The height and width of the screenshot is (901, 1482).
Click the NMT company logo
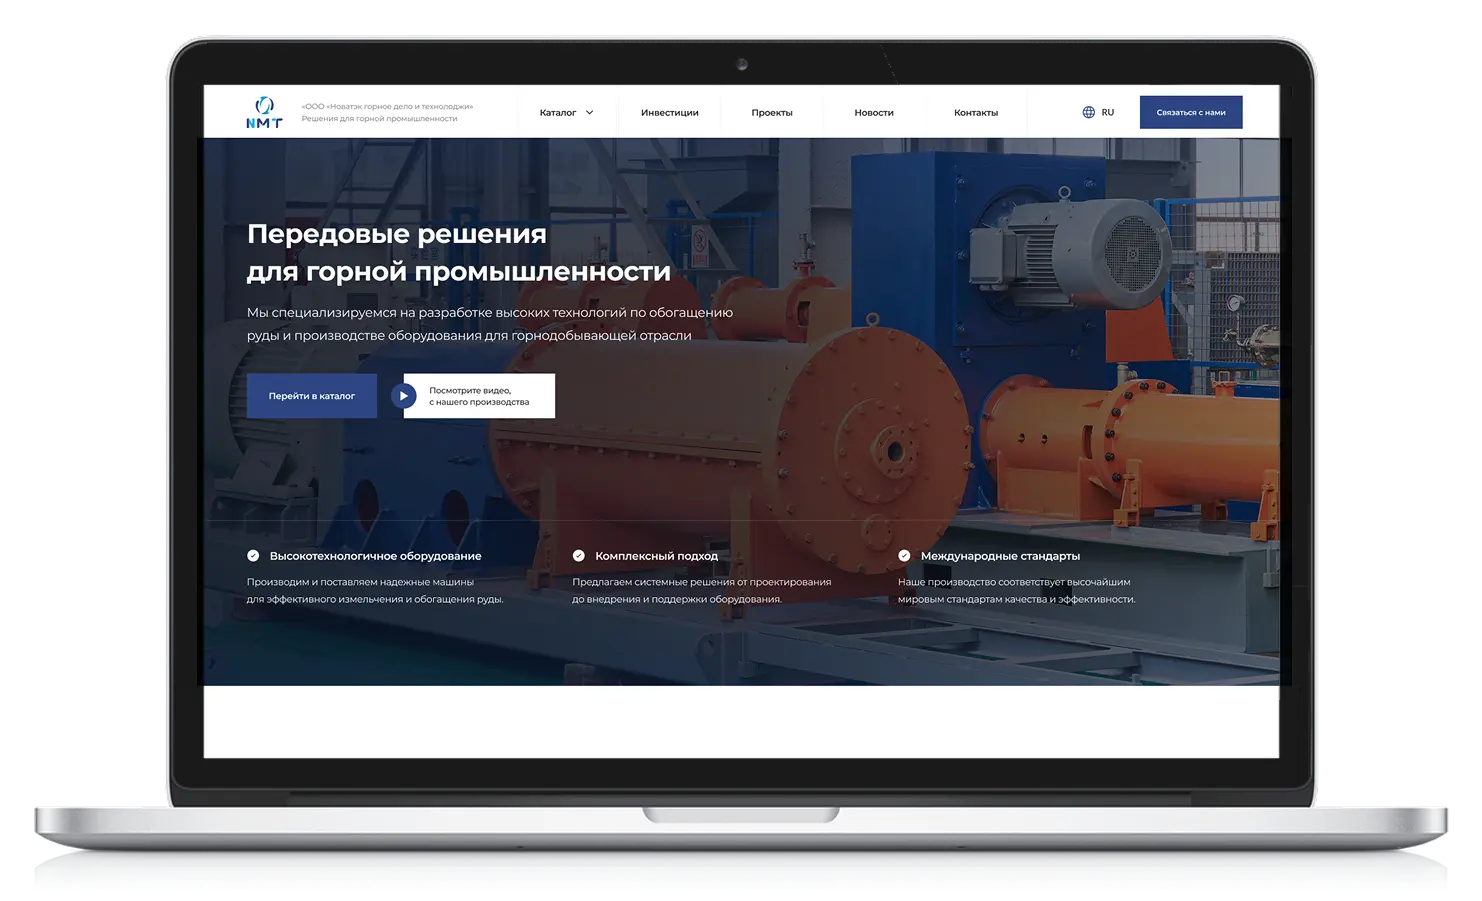click(264, 112)
